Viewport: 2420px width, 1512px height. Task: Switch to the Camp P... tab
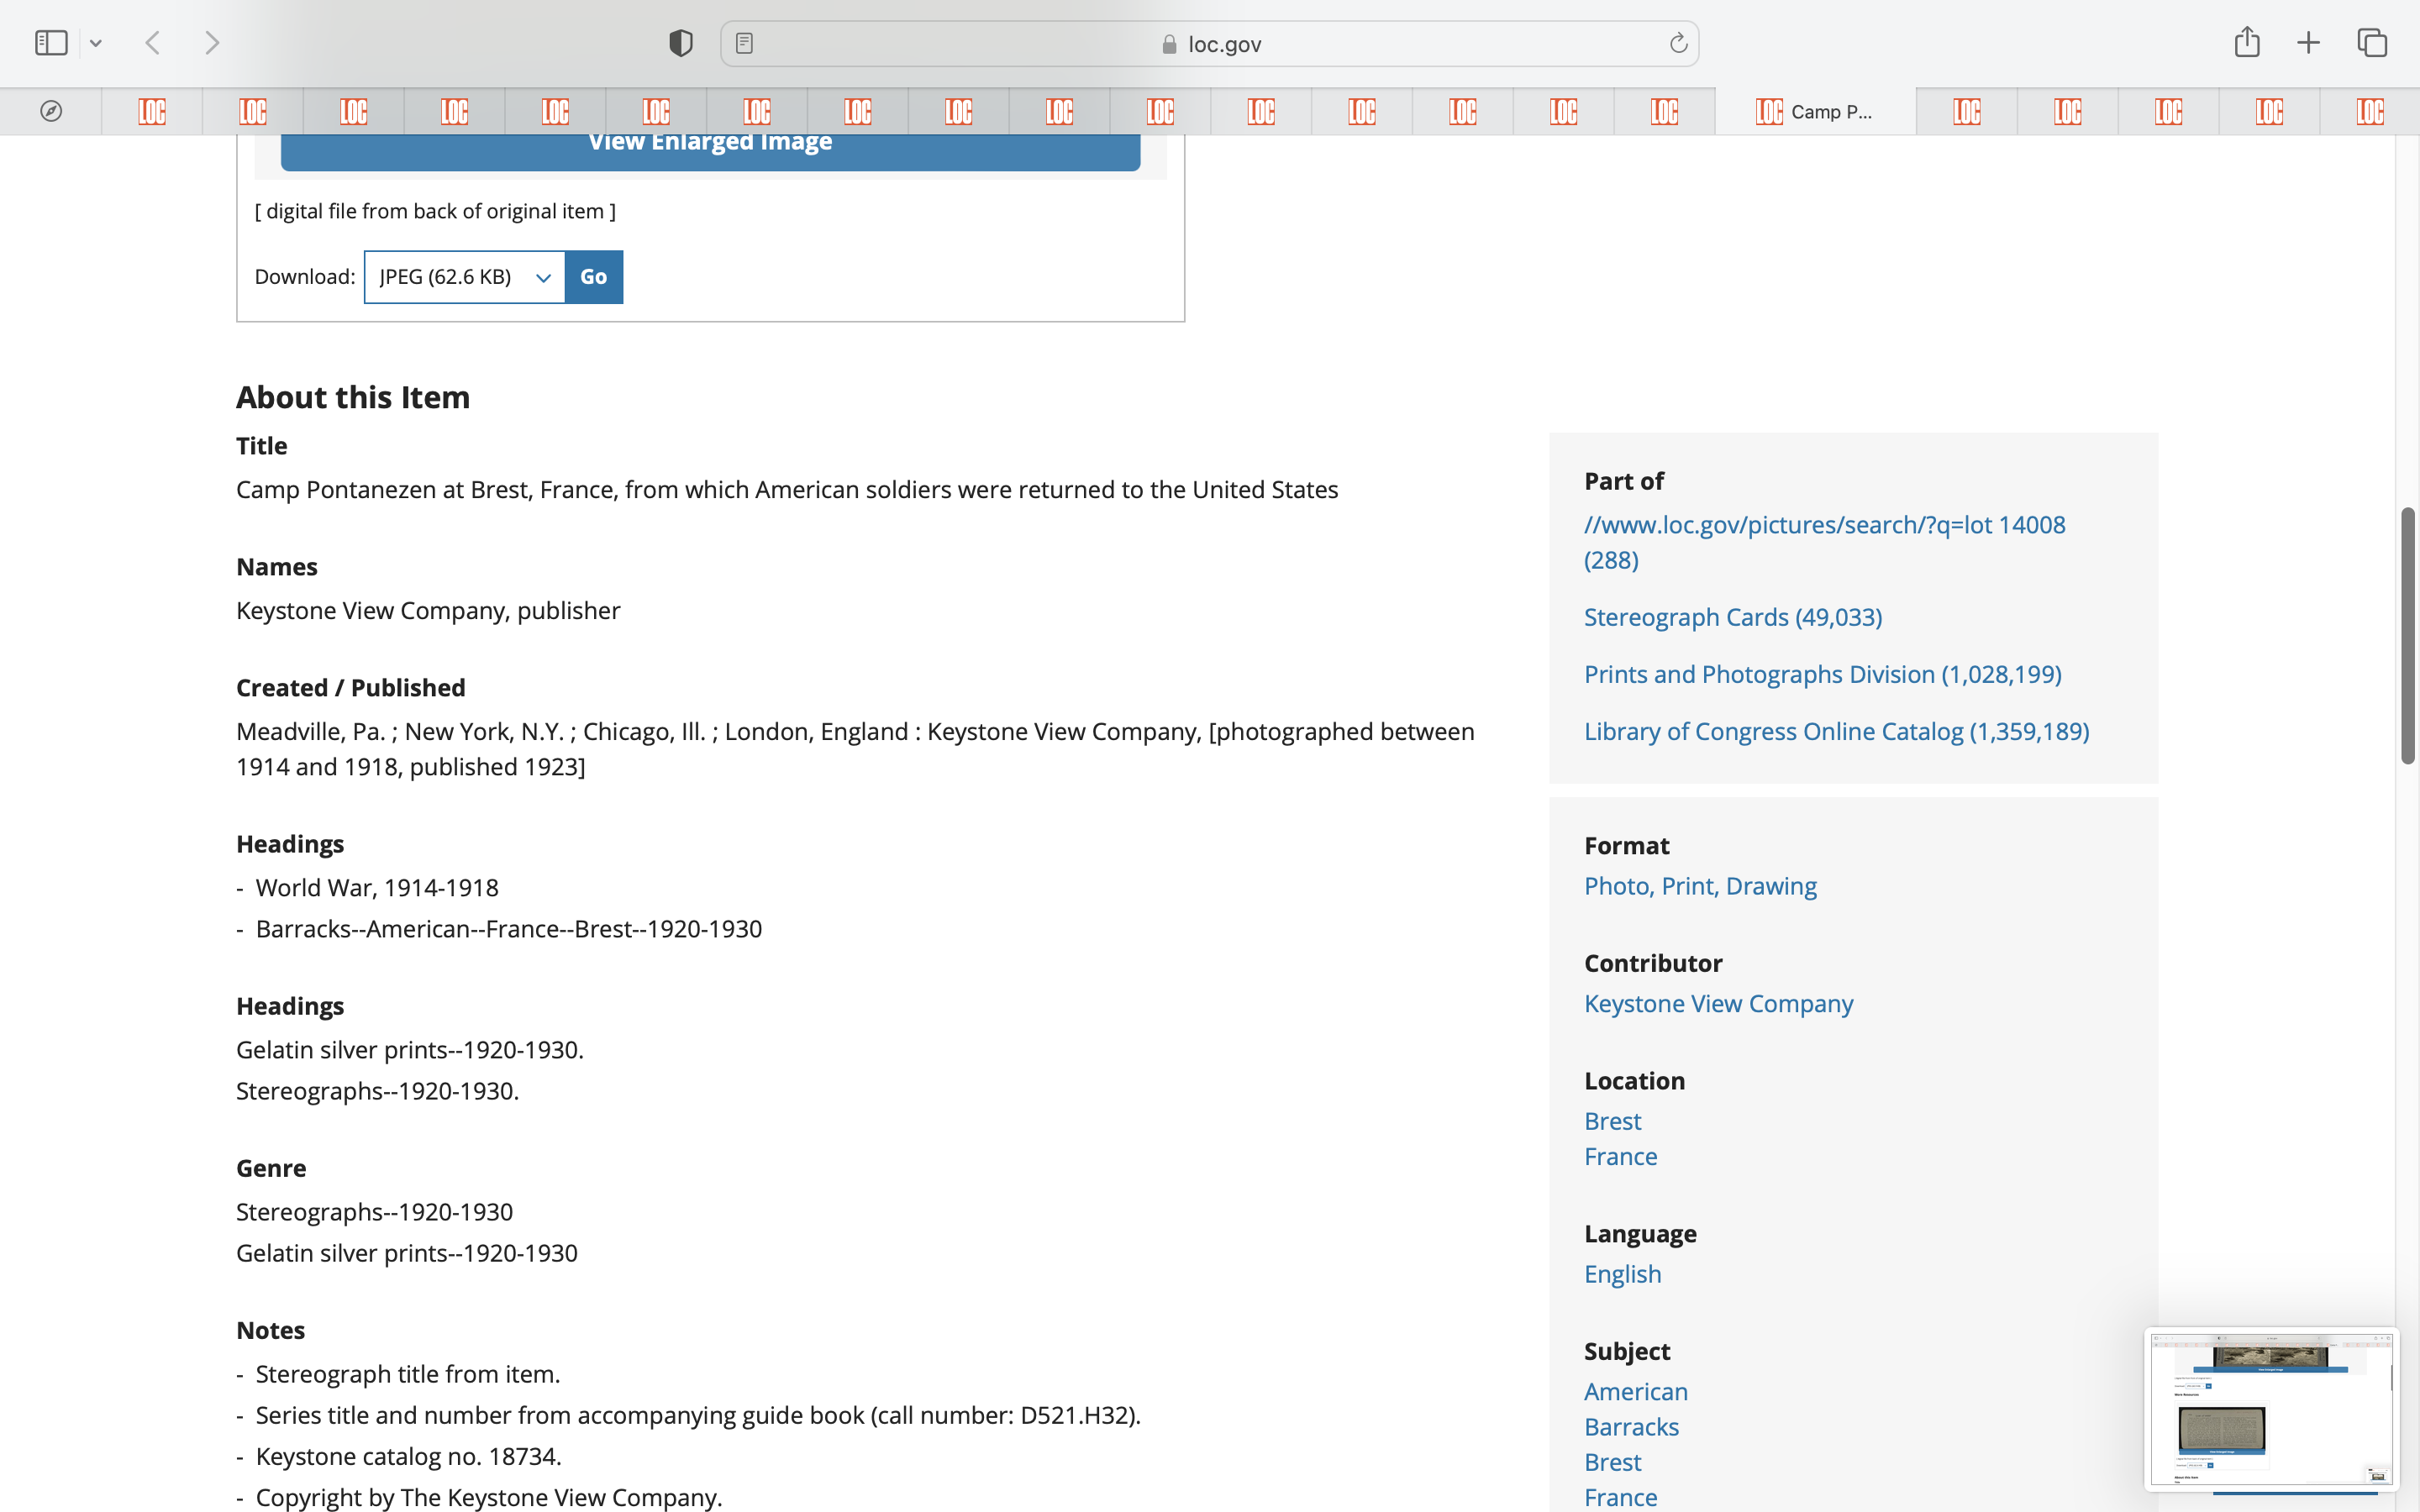[x=1814, y=111]
